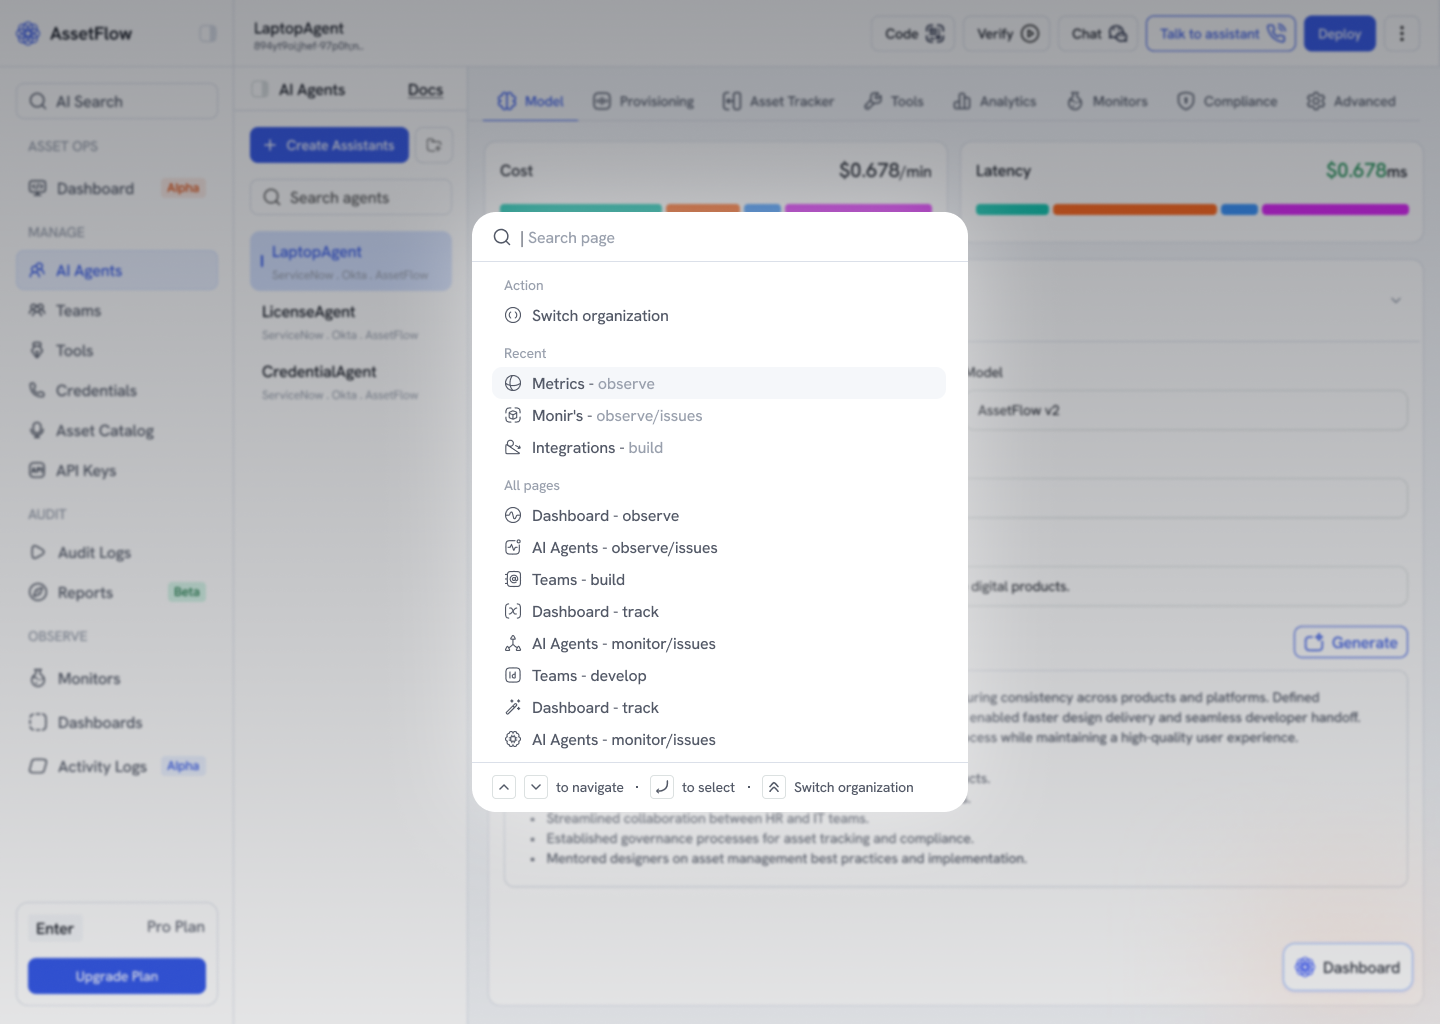
Task: Click the AI Search field in sidebar
Action: click(117, 101)
